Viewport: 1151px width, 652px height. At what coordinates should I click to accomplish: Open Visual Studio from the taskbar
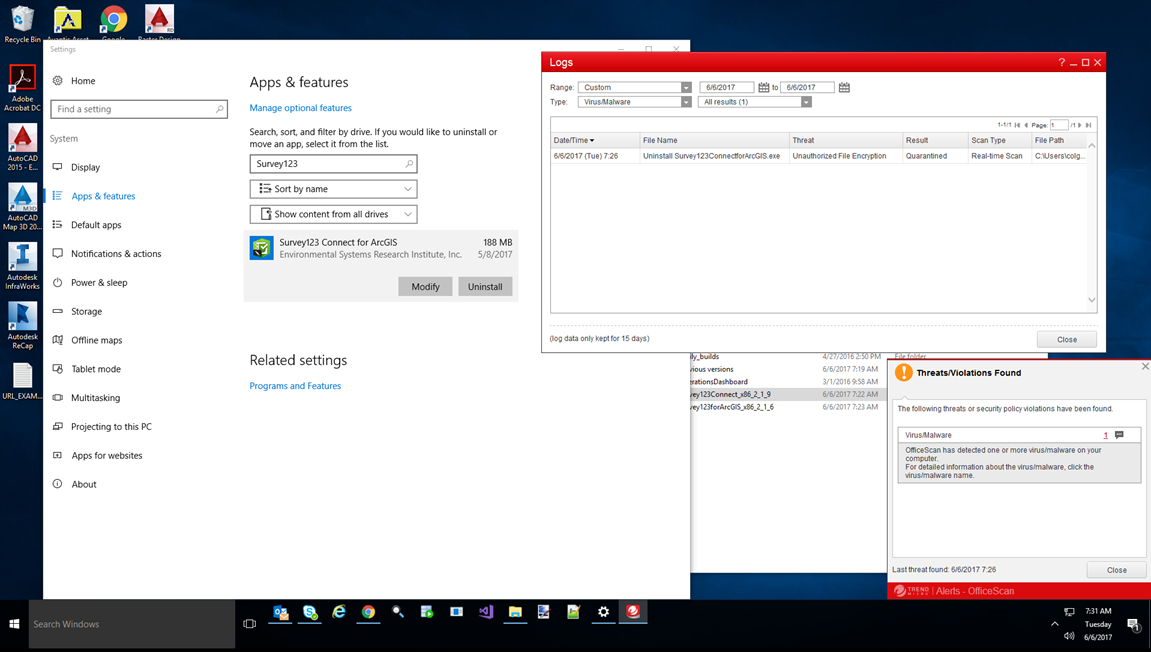[486, 612]
